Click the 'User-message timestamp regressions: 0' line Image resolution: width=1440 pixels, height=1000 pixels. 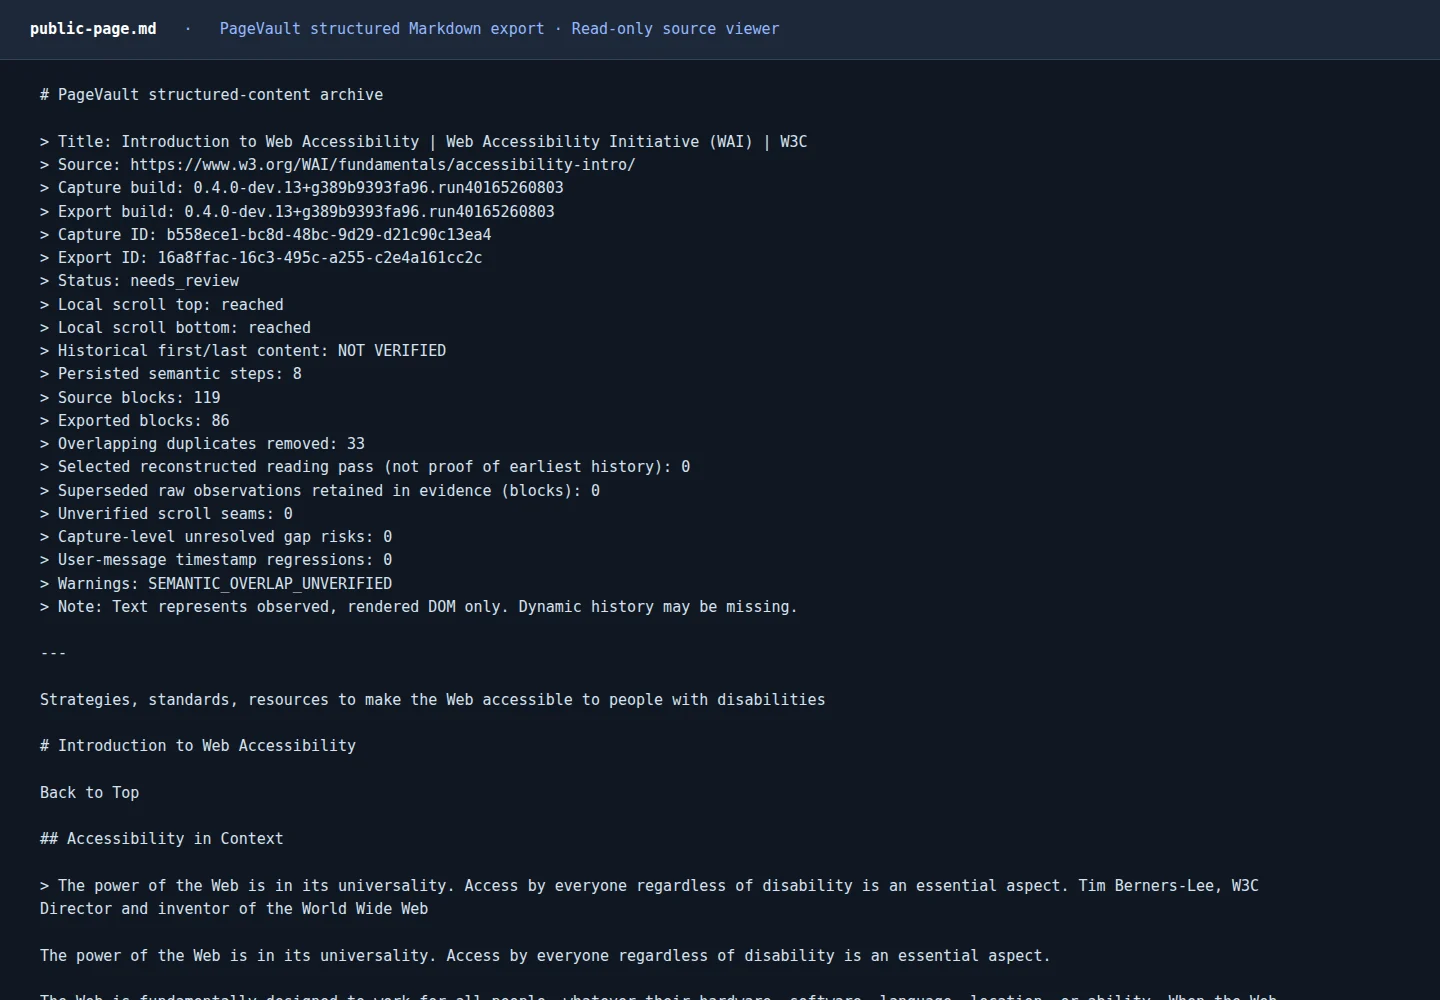(x=216, y=560)
